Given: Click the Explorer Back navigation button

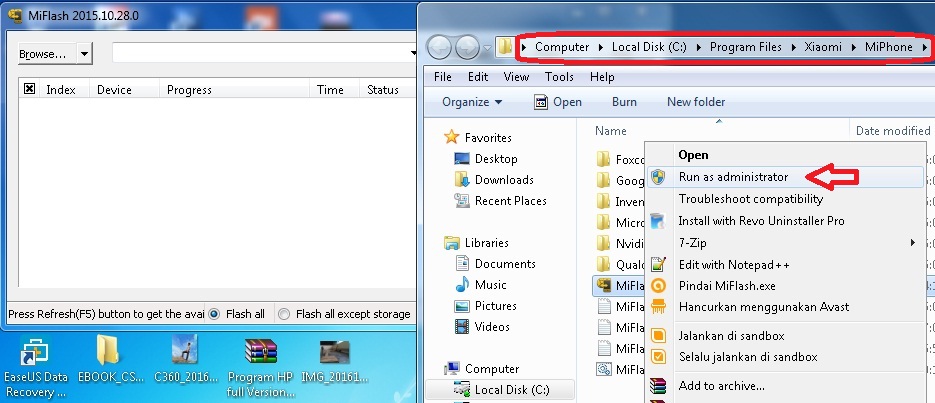Looking at the screenshot, I should (439, 47).
